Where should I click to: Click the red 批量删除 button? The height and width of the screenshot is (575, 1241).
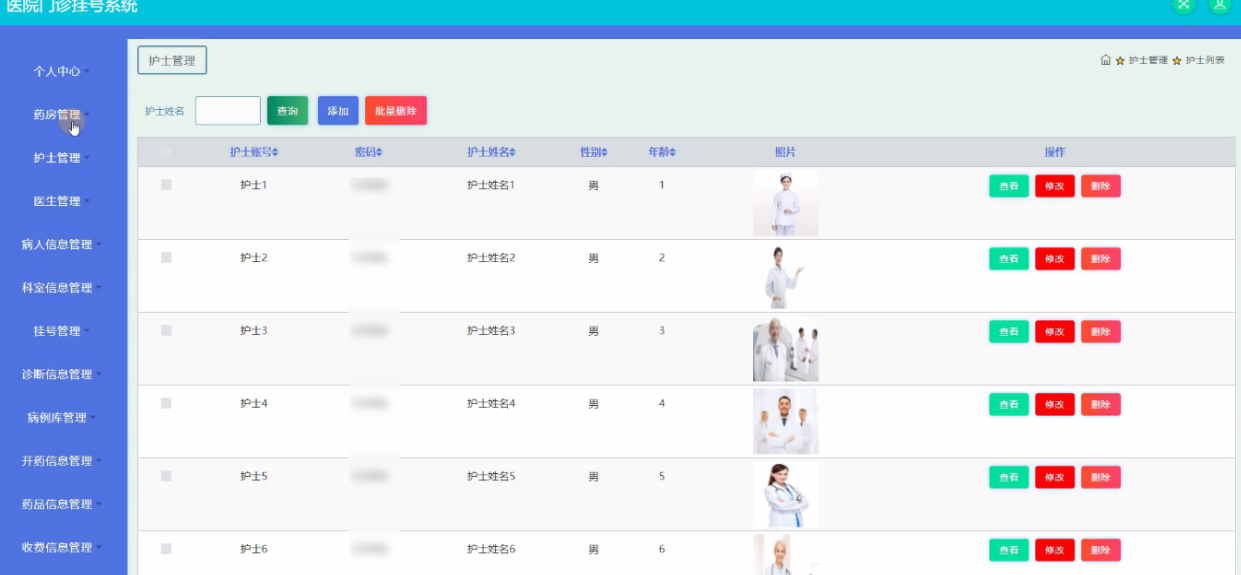click(x=396, y=111)
